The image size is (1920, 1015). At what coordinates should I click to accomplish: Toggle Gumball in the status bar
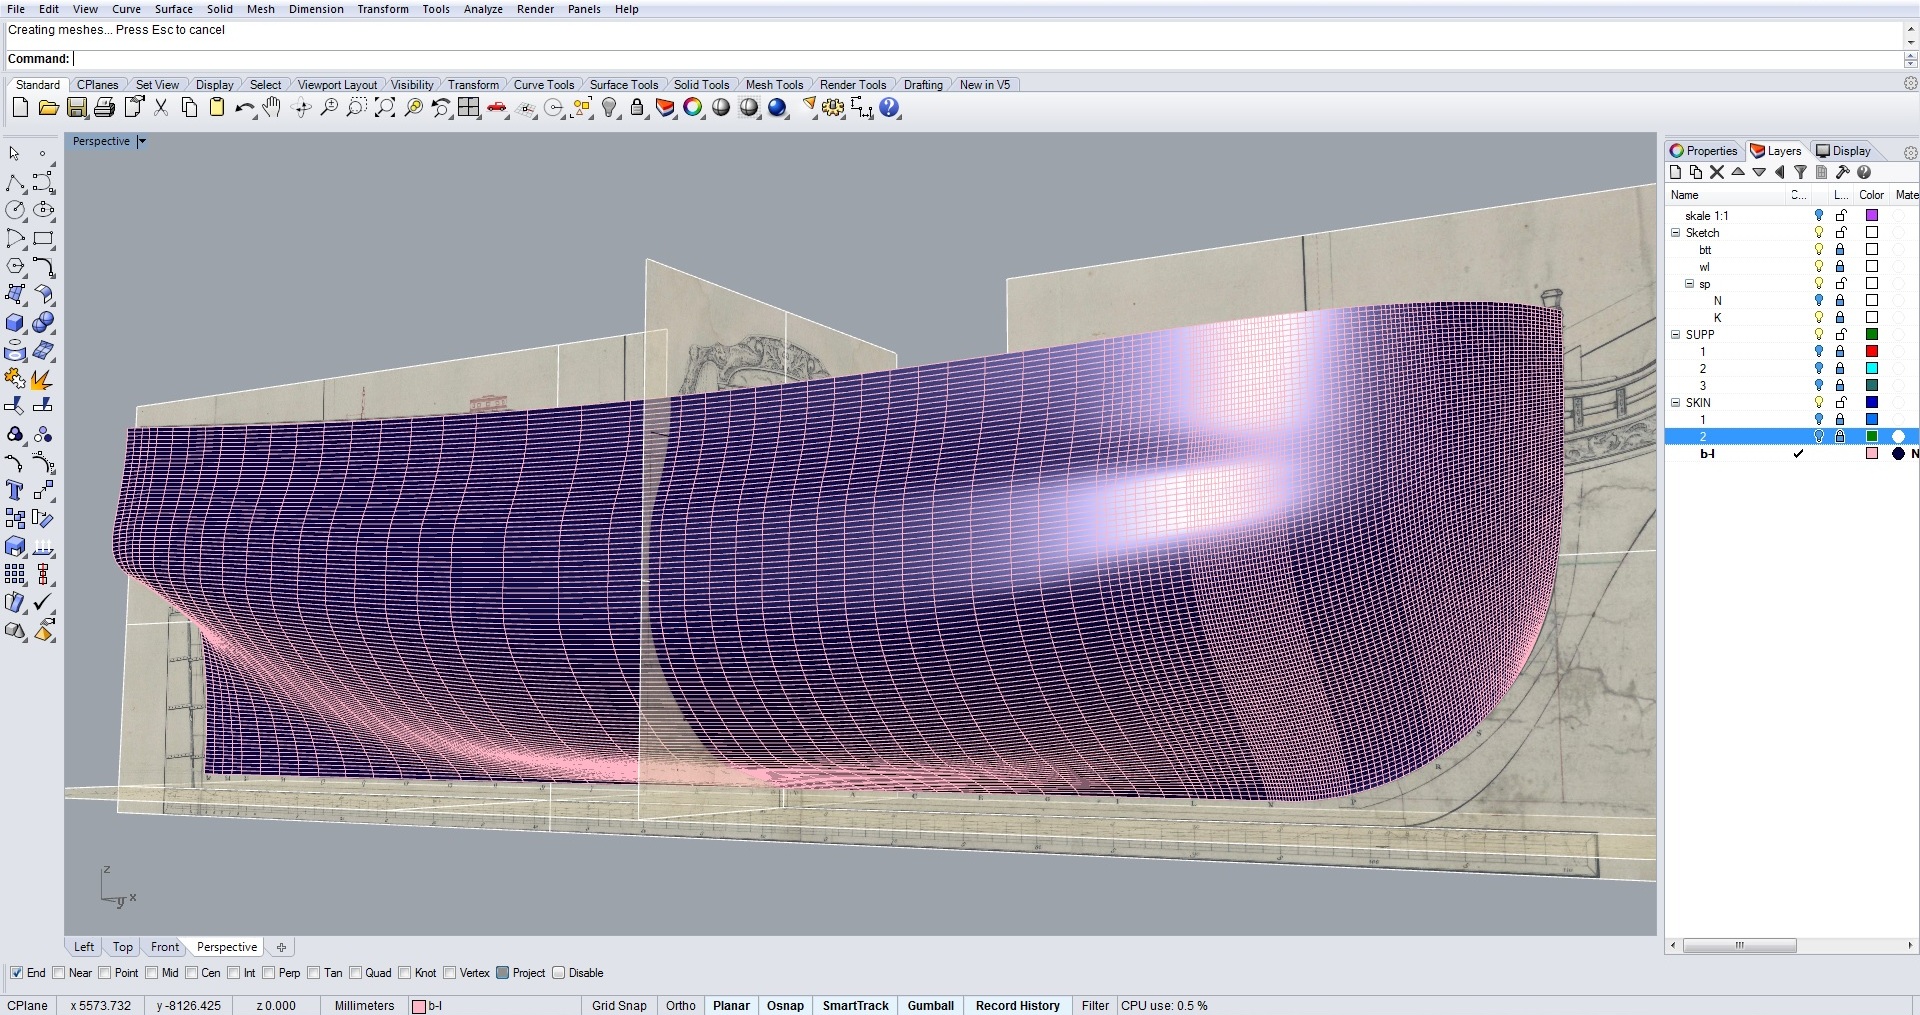click(930, 1005)
